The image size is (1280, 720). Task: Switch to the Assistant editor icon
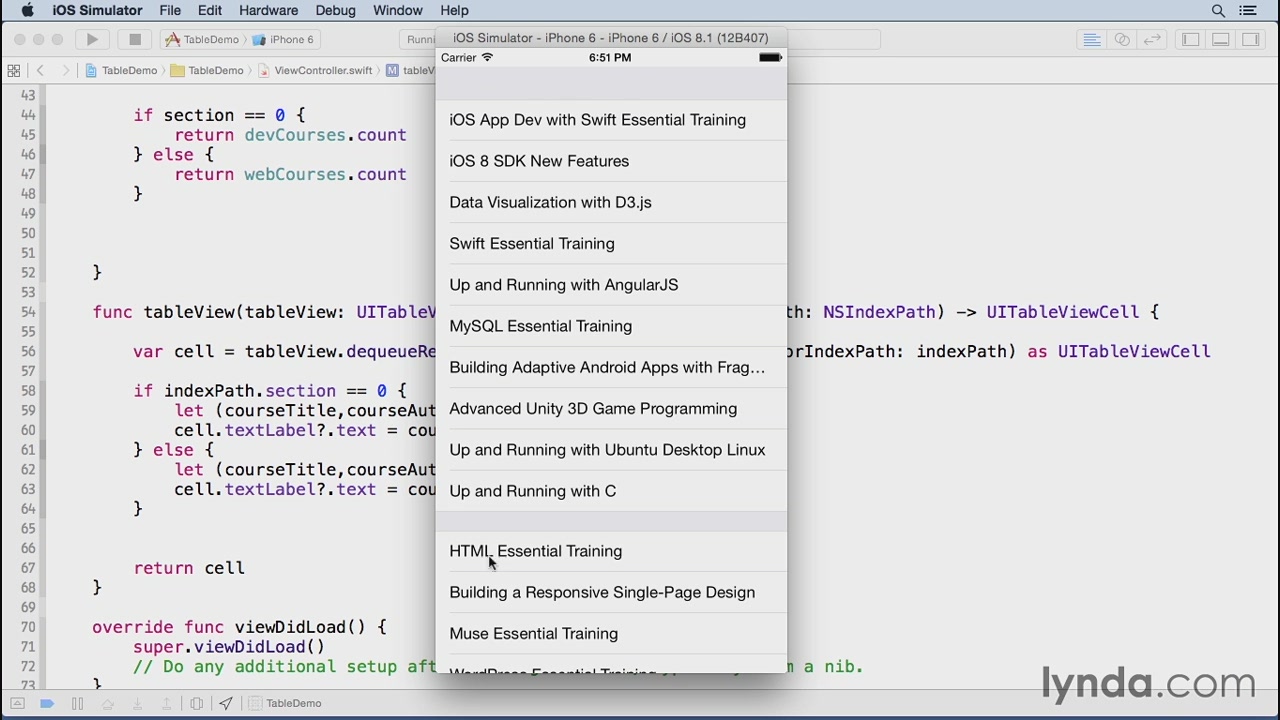point(1122,39)
